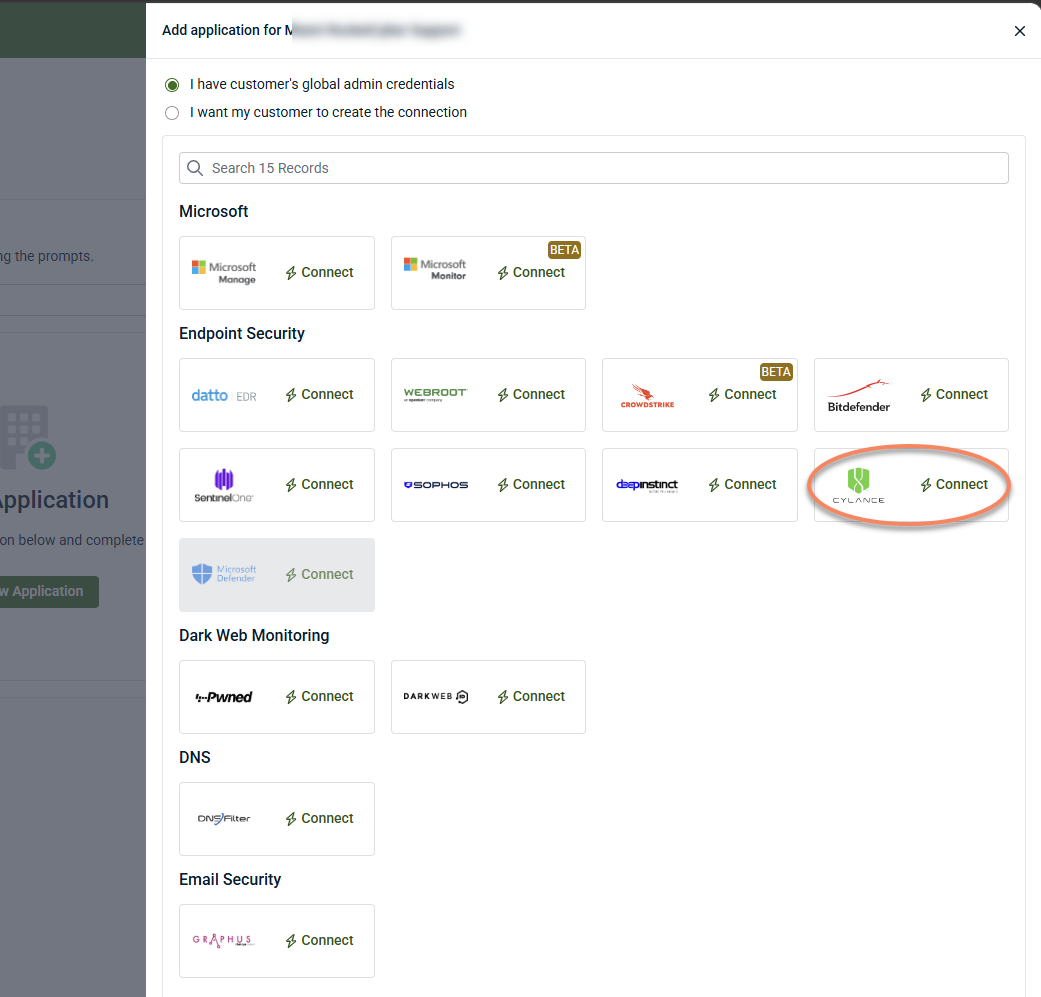Connect Datto EDR
This screenshot has height=997, width=1041.
[319, 394]
